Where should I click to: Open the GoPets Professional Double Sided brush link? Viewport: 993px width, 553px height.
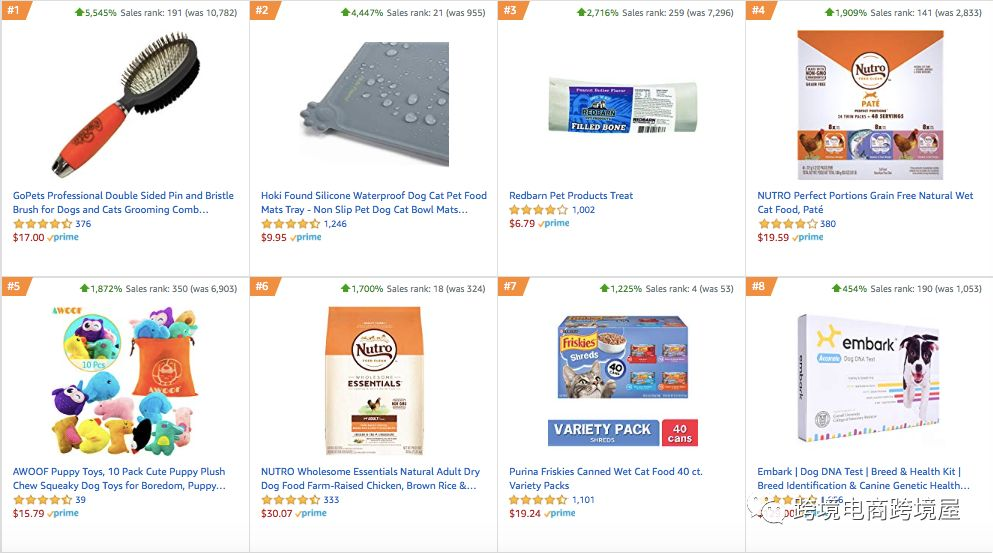123,203
